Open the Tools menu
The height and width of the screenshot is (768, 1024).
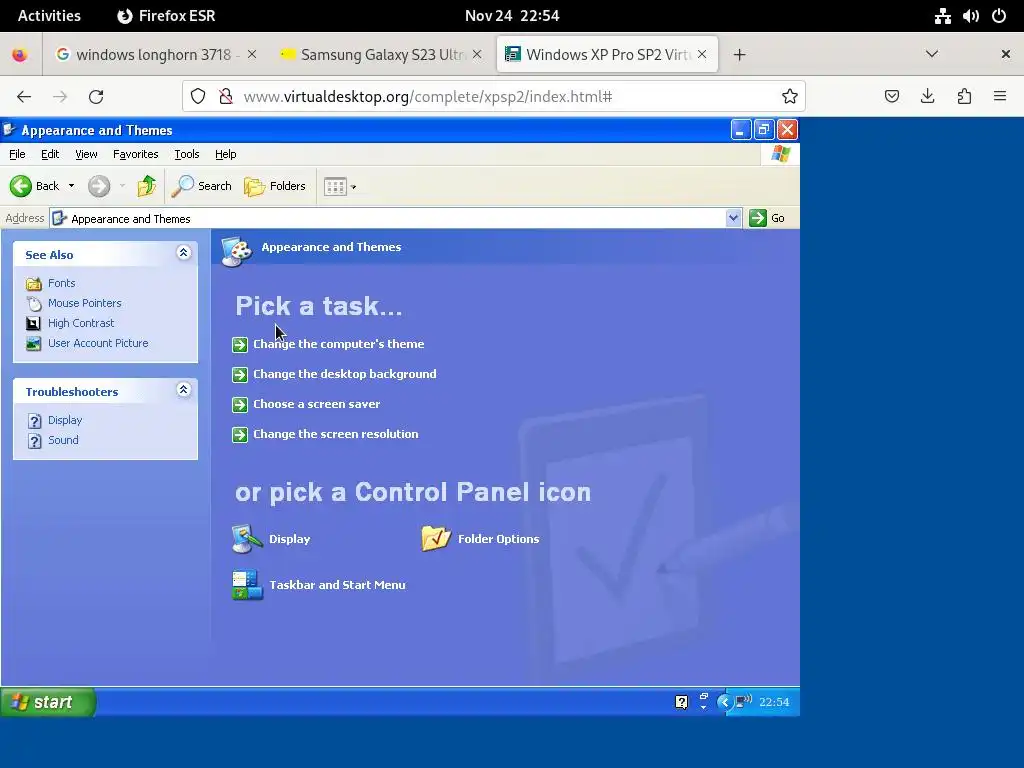pos(187,154)
